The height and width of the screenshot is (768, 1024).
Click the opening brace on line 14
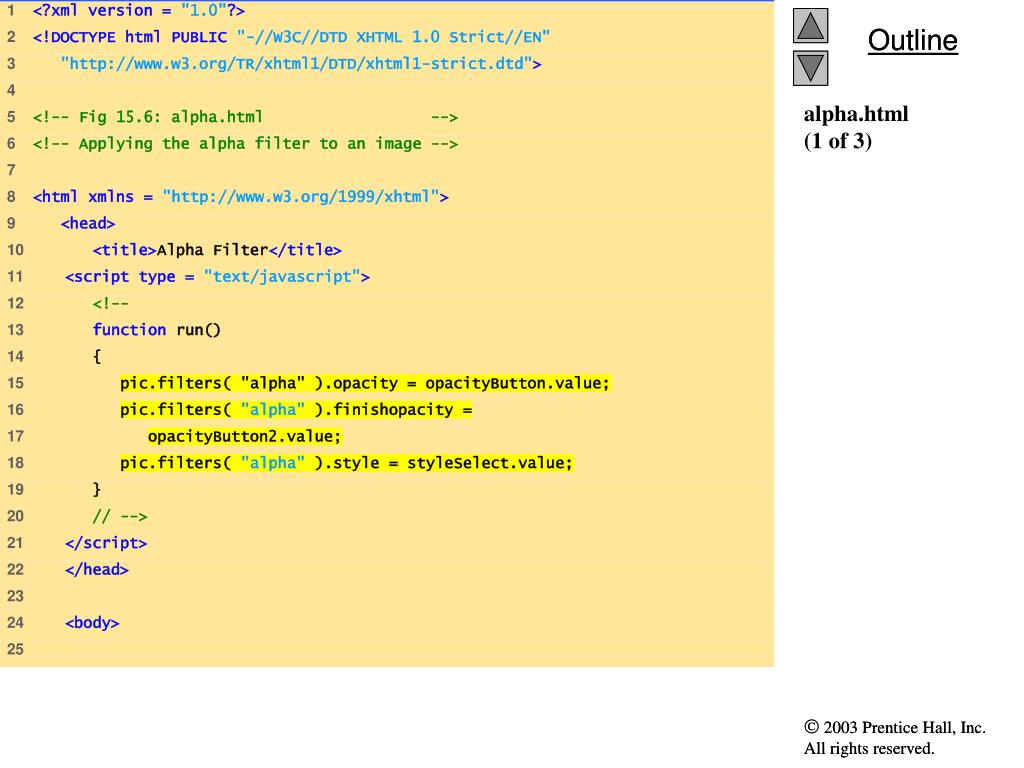(97, 357)
